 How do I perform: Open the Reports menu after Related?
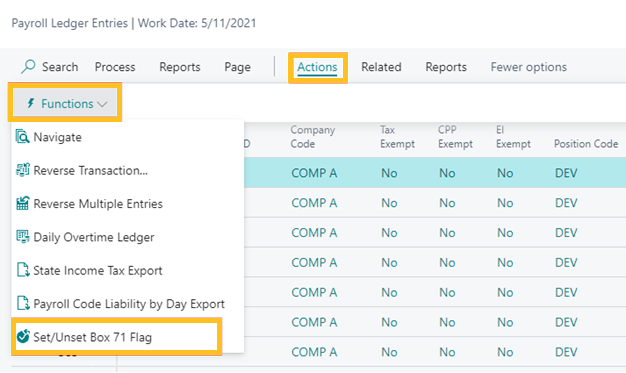[x=446, y=67]
